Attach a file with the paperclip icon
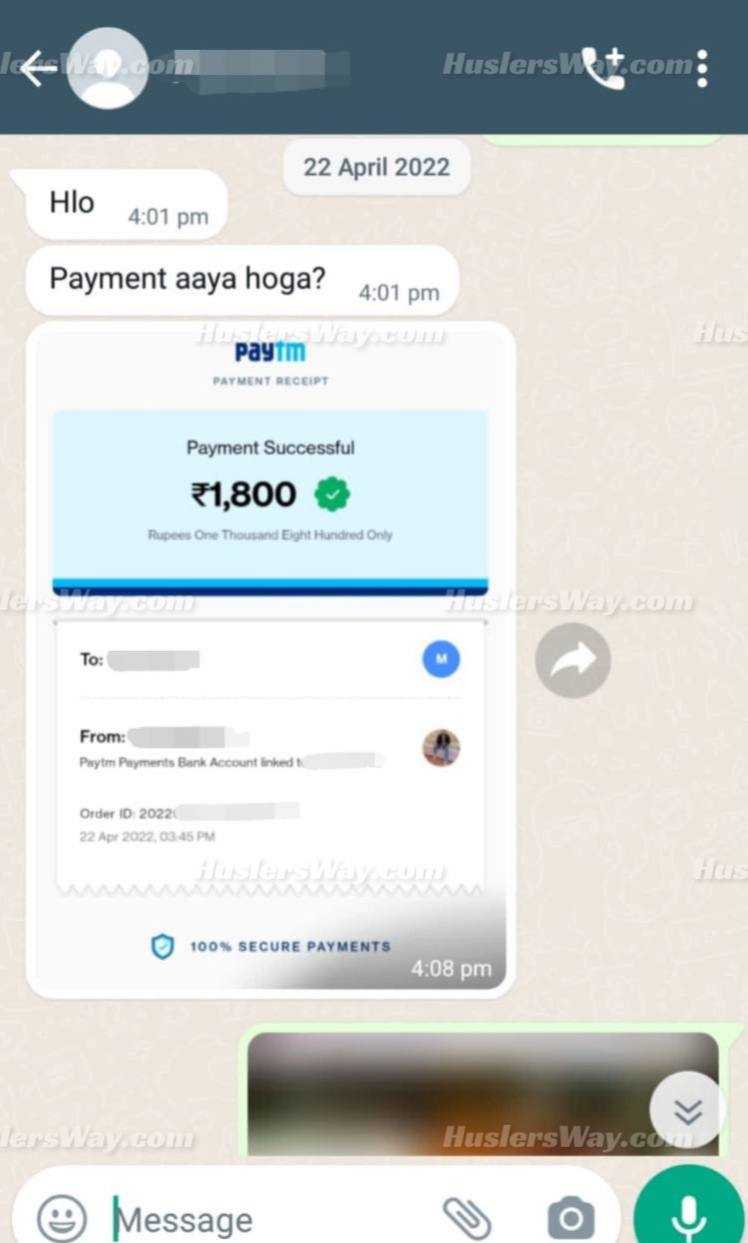 (x=467, y=1218)
